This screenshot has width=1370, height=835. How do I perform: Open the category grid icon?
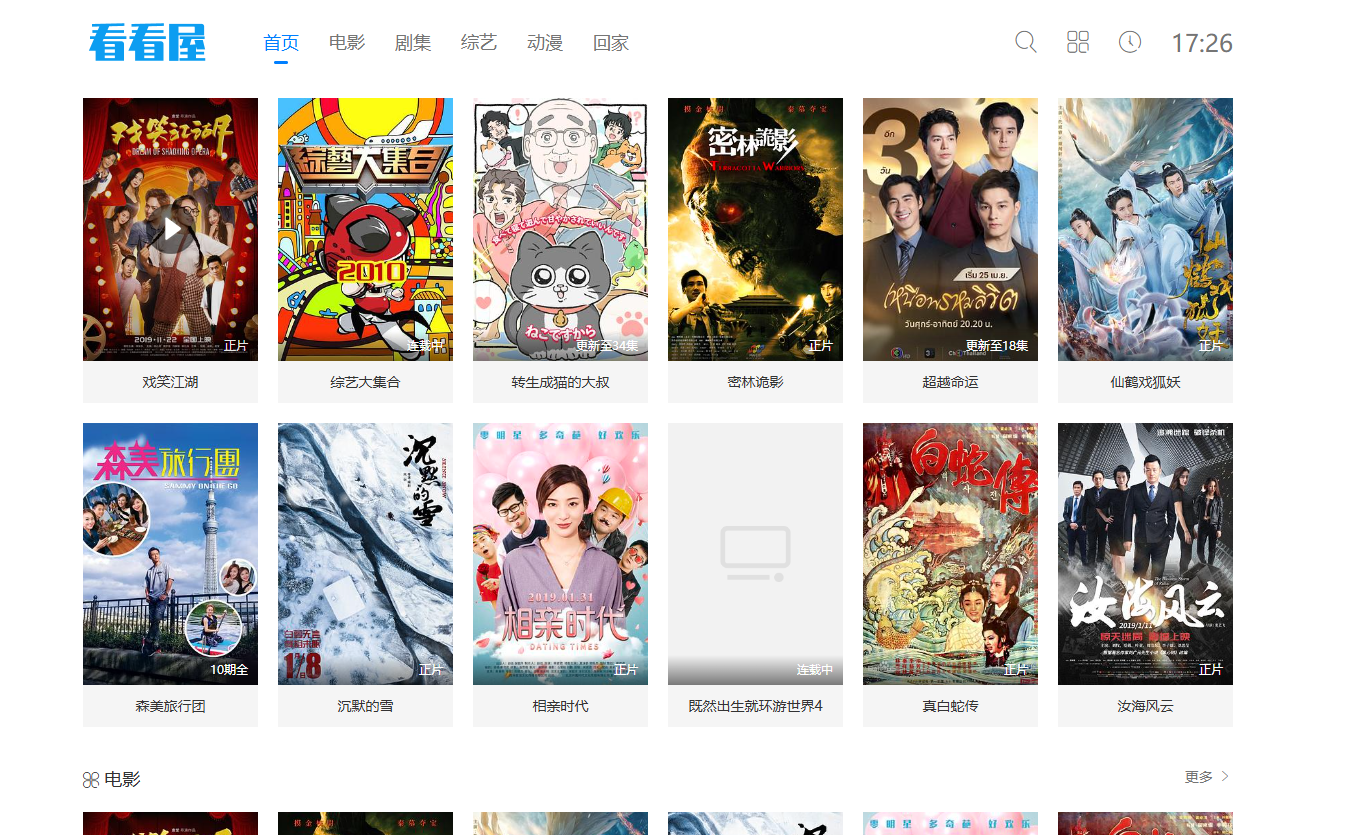(1077, 42)
